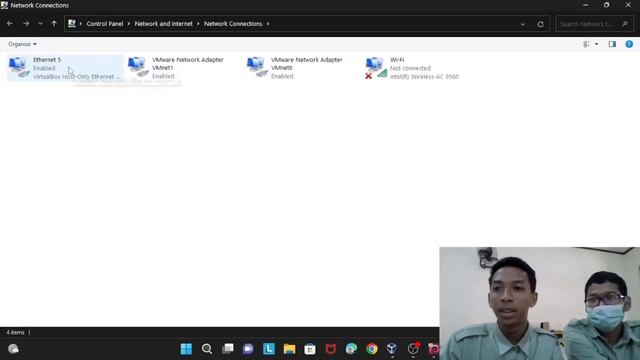
Task: Go up one level with up arrow
Action: 54,24
